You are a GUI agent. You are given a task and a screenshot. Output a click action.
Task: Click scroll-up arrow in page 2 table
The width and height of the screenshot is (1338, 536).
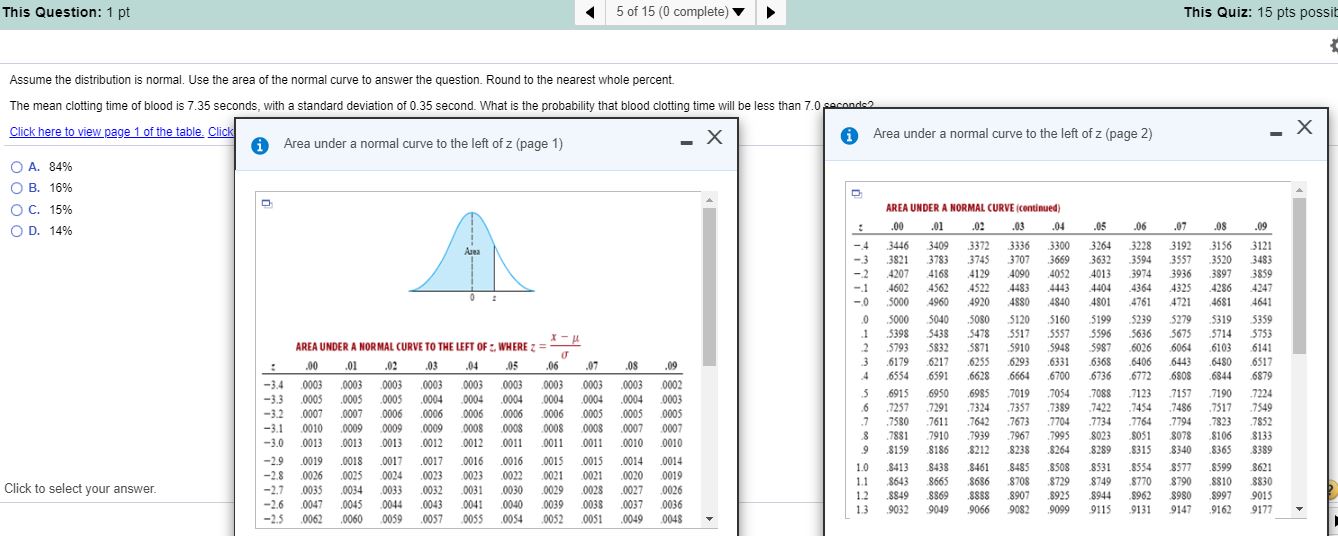1299,190
